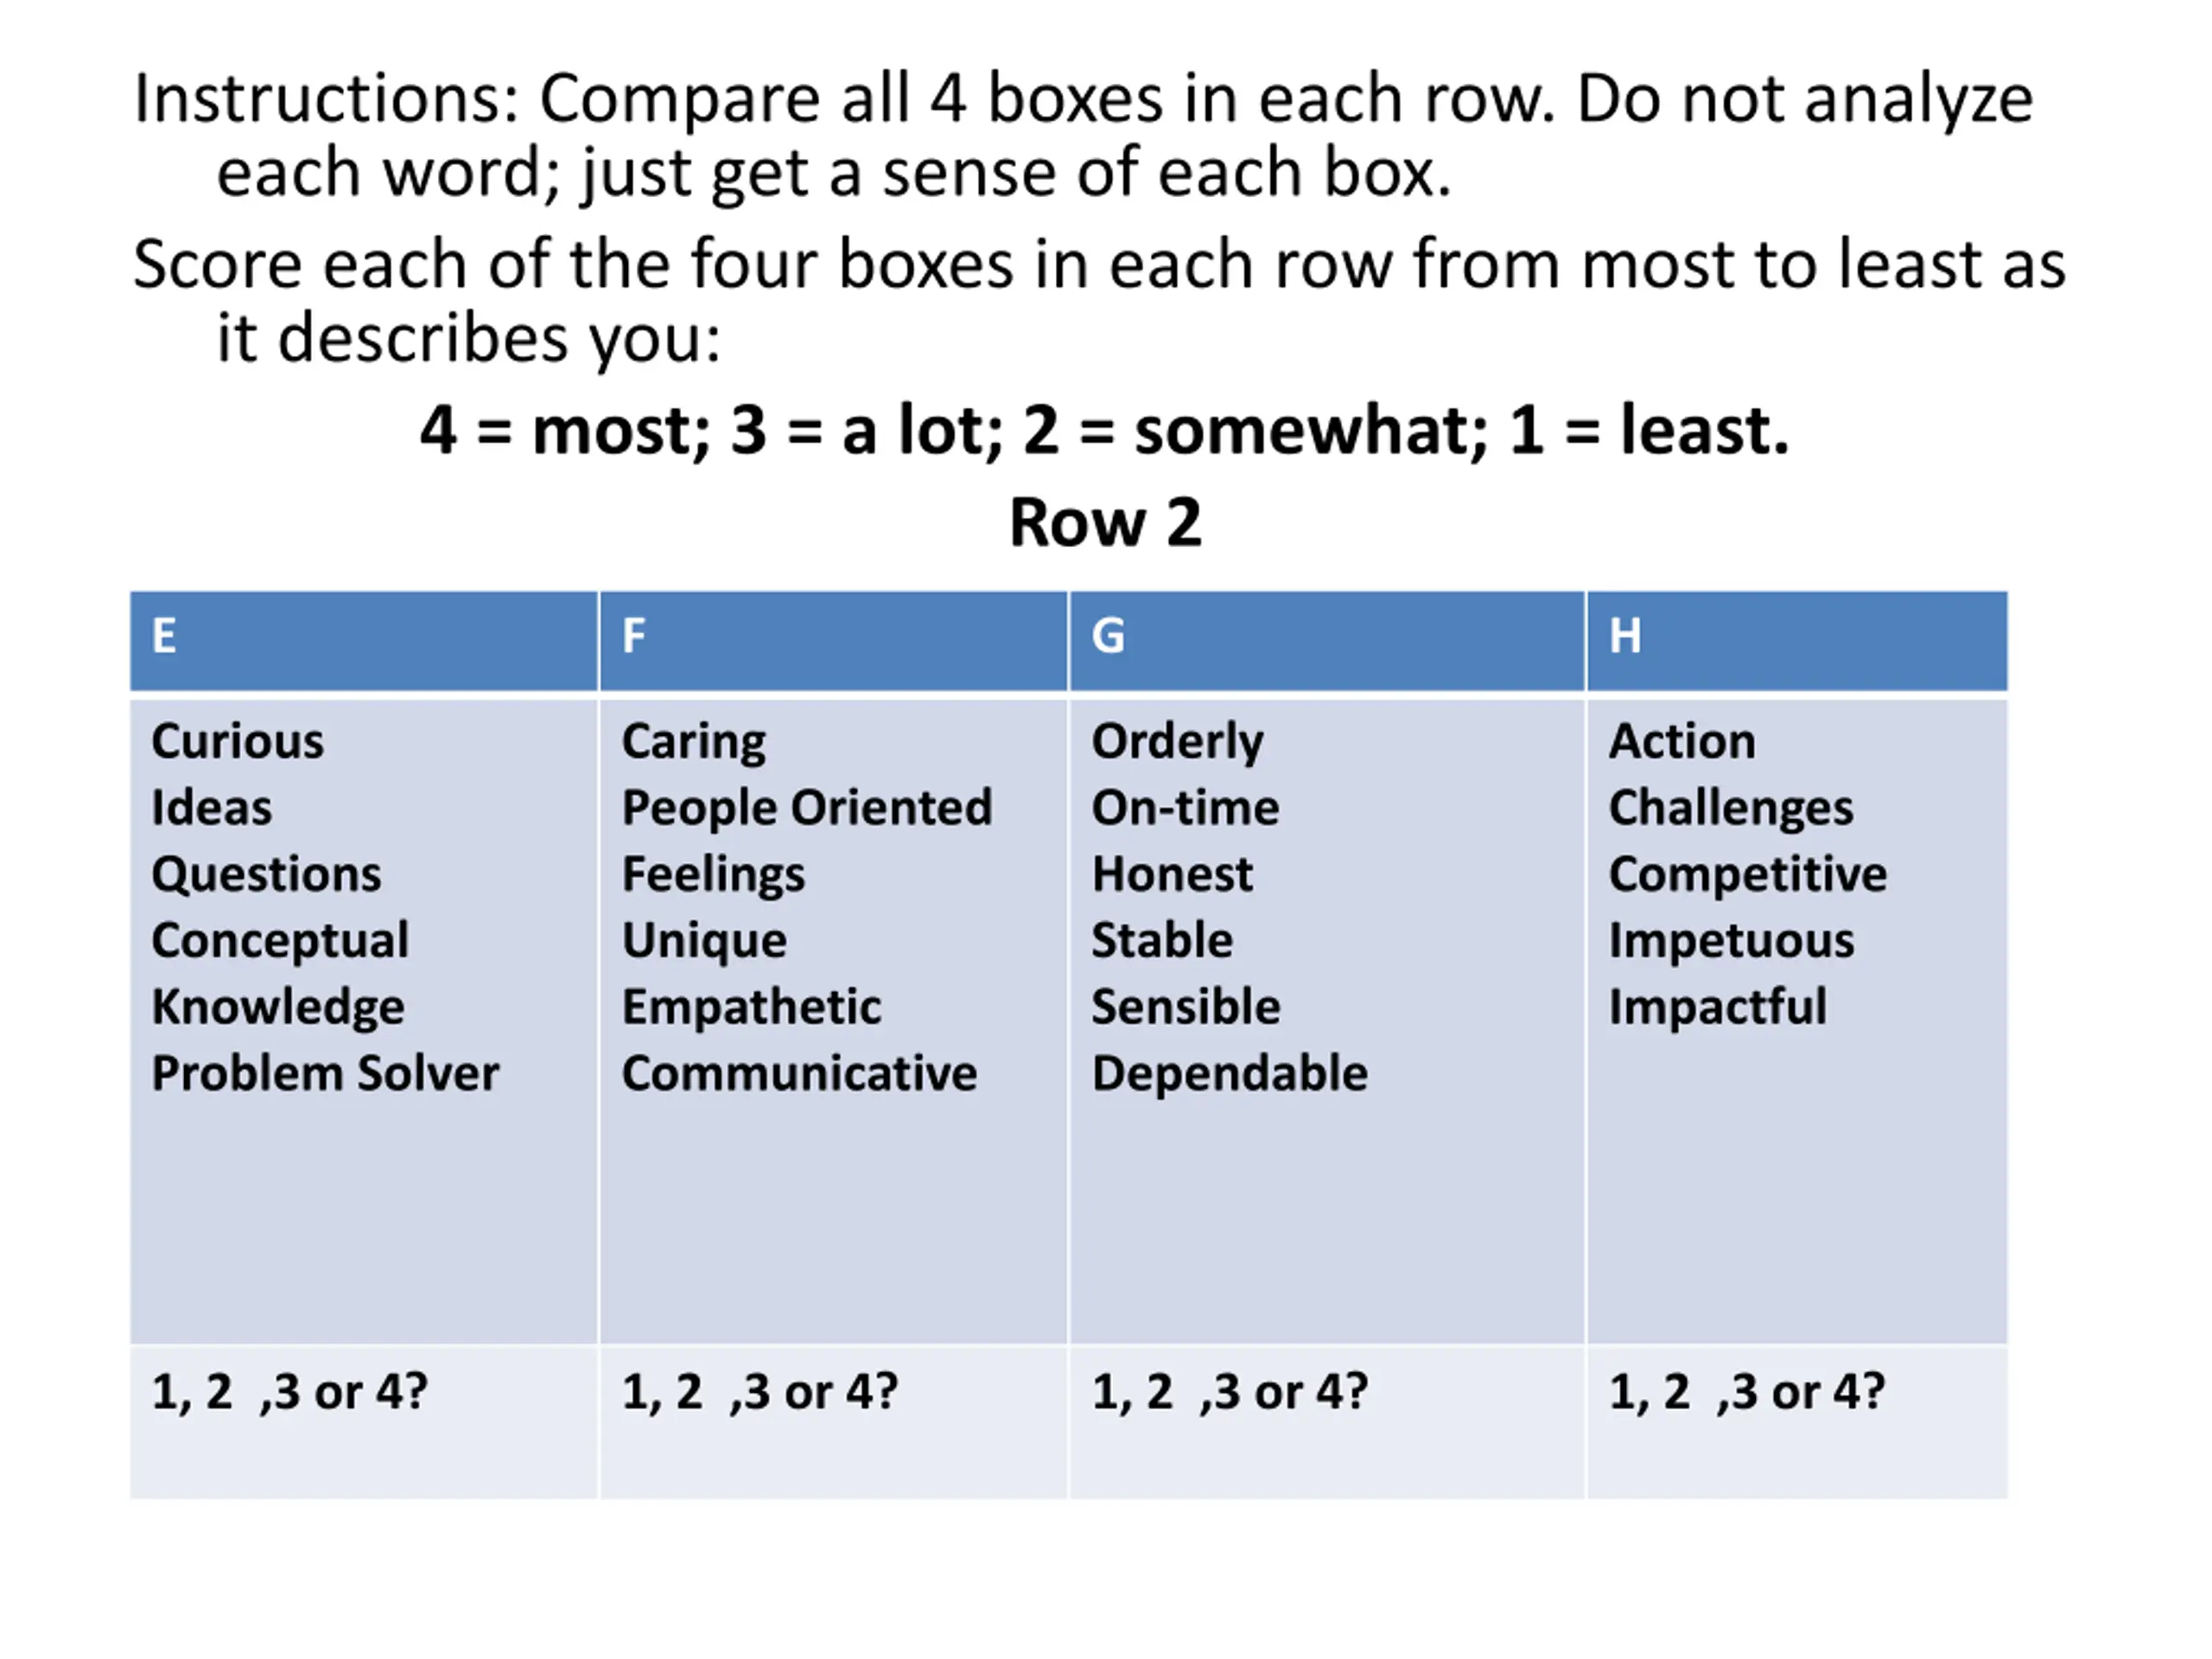The width and height of the screenshot is (2212, 1659).
Task: Click "Problem Solver" in column E
Action: point(325,1074)
